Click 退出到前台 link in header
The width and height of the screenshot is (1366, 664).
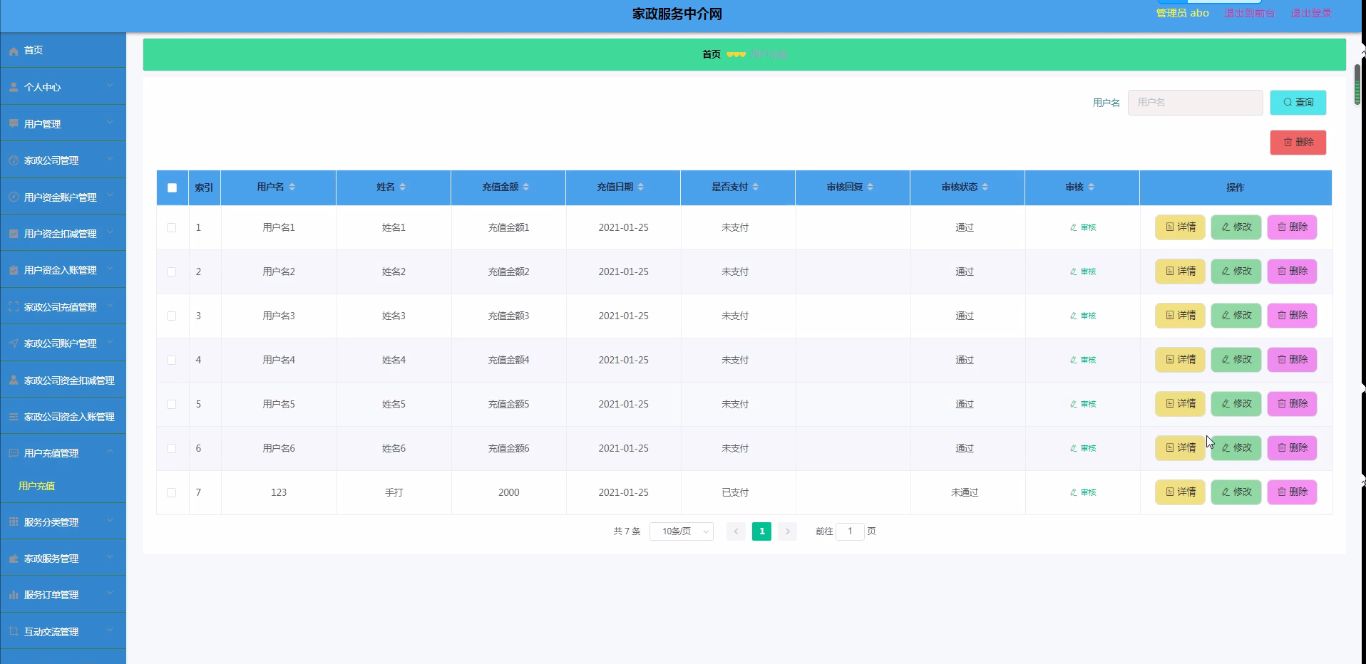click(1249, 13)
